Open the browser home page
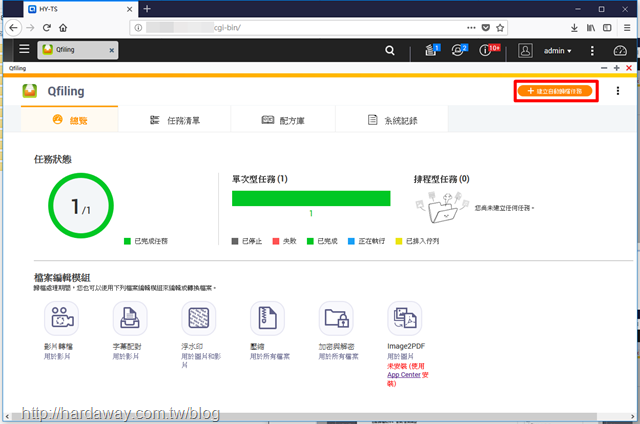The width and height of the screenshot is (640, 424). coord(63,28)
